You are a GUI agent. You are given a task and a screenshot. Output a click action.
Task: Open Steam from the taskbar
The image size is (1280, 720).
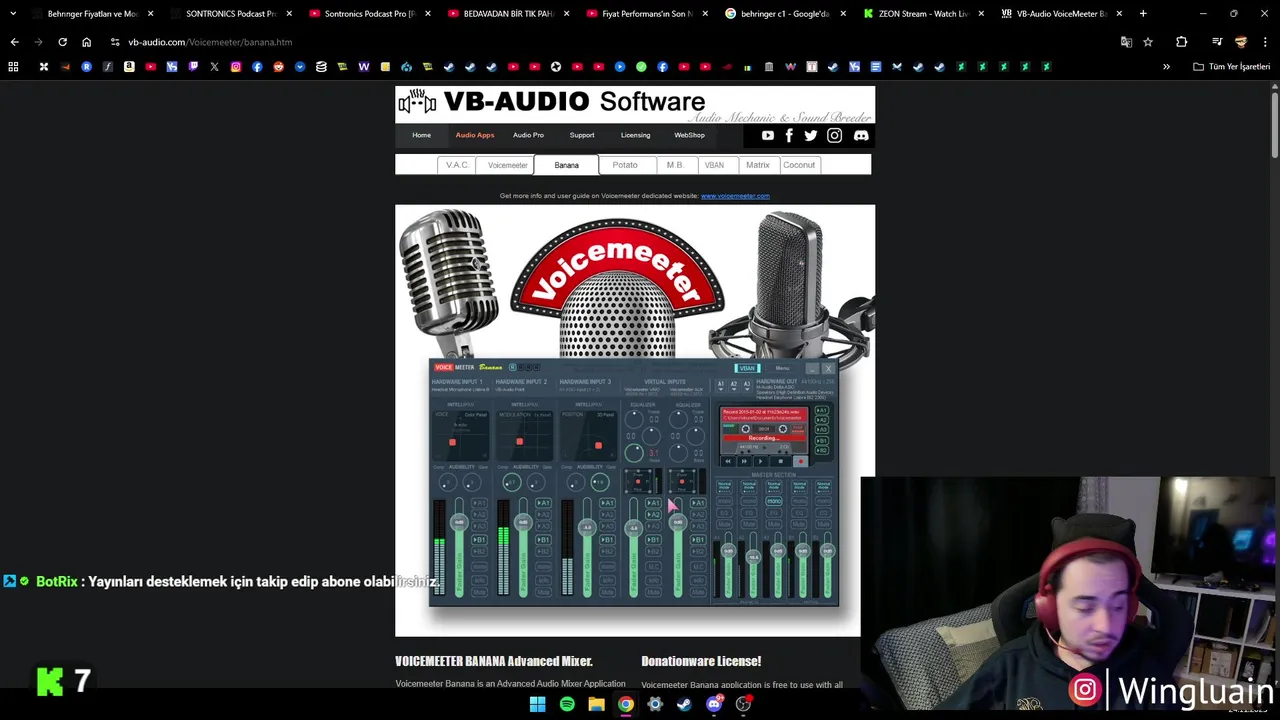point(684,704)
